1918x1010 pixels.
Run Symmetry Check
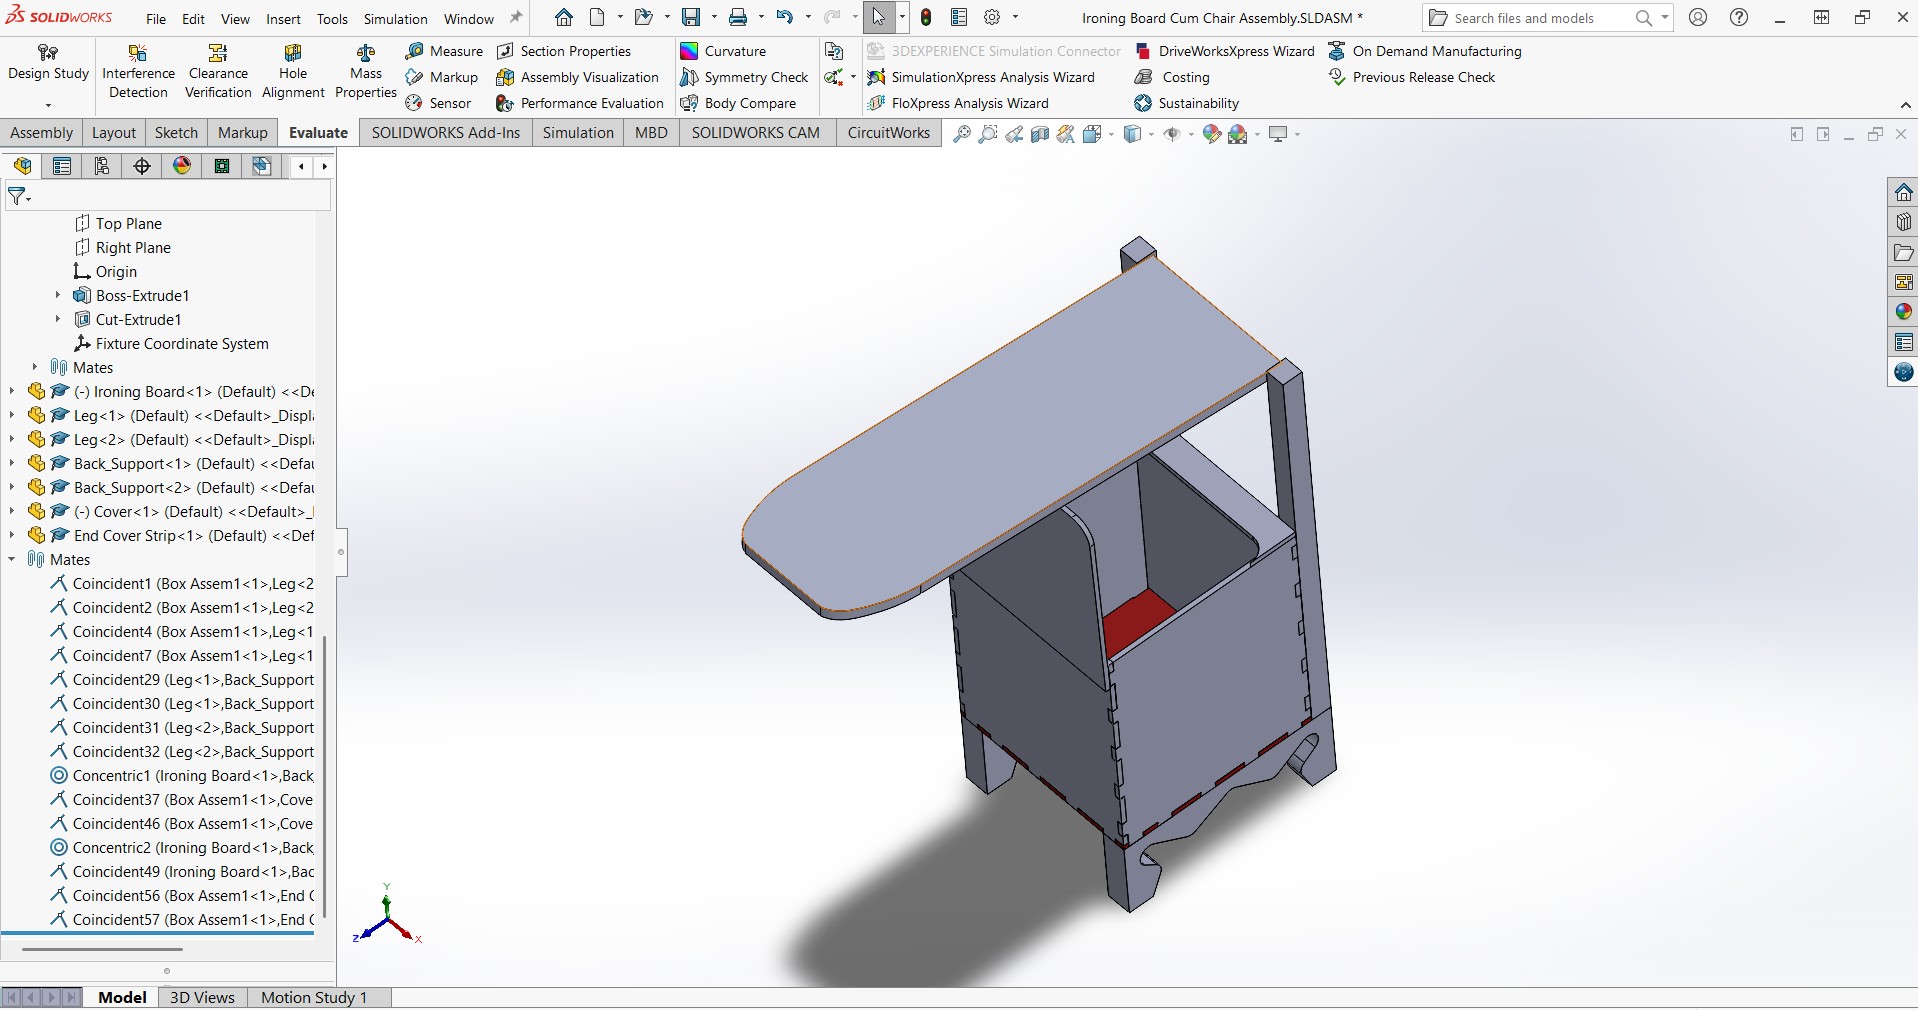coord(743,77)
